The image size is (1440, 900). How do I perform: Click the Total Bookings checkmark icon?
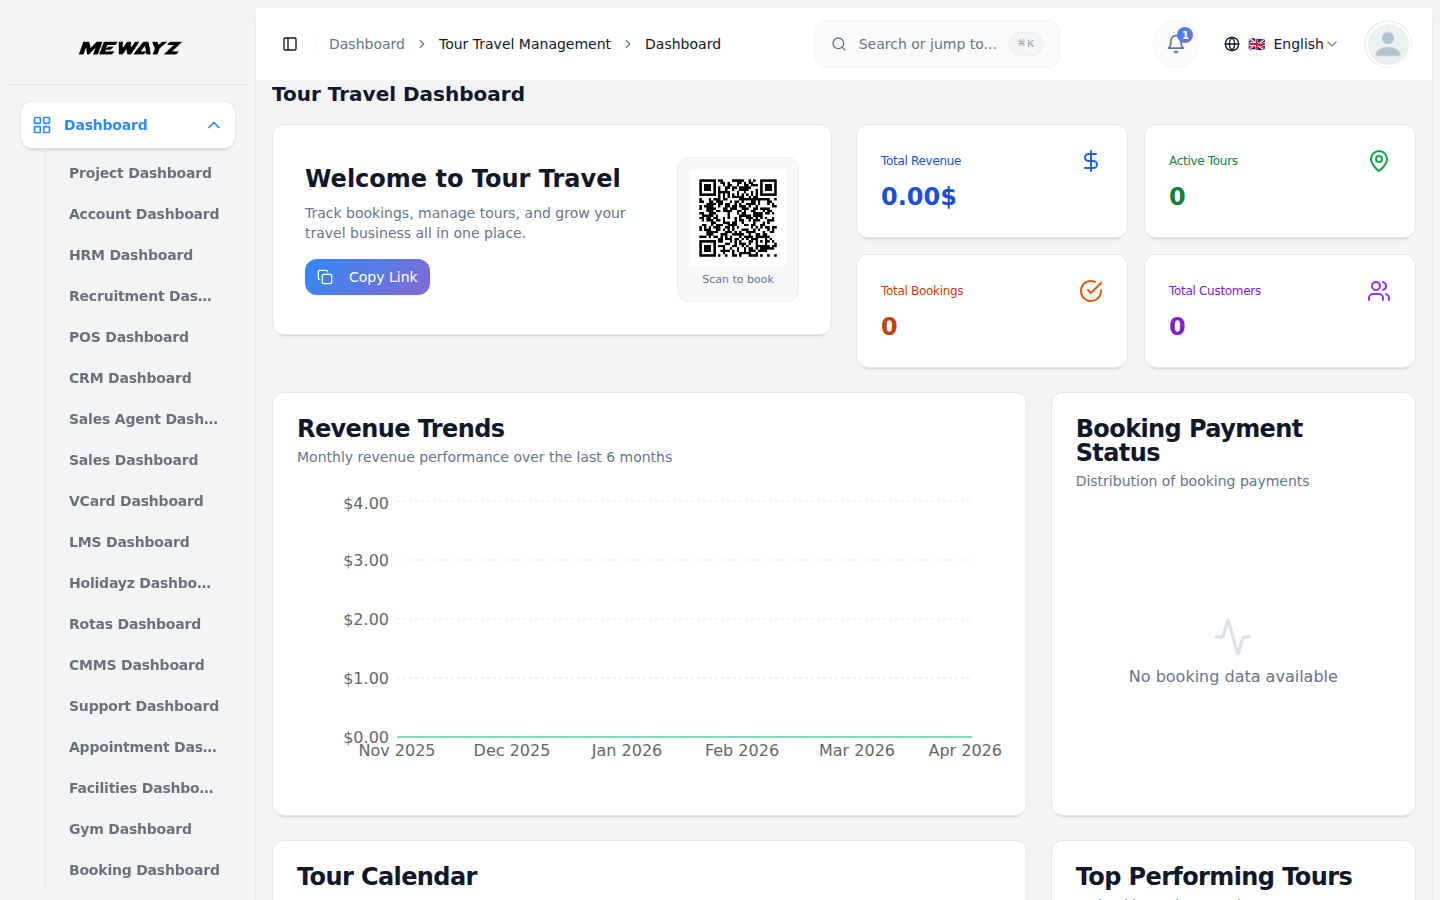tap(1090, 291)
